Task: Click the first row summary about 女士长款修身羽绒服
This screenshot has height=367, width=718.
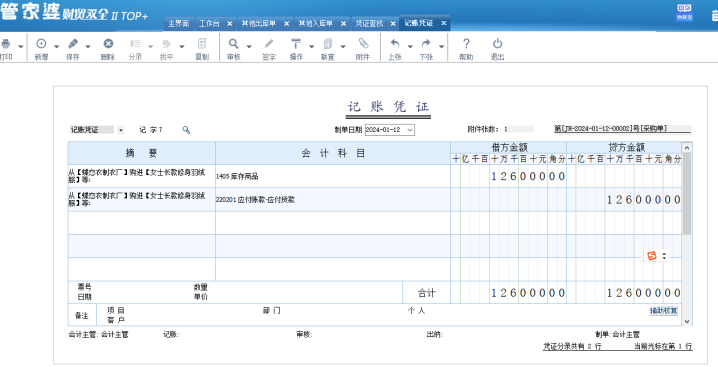Action: click(141, 176)
